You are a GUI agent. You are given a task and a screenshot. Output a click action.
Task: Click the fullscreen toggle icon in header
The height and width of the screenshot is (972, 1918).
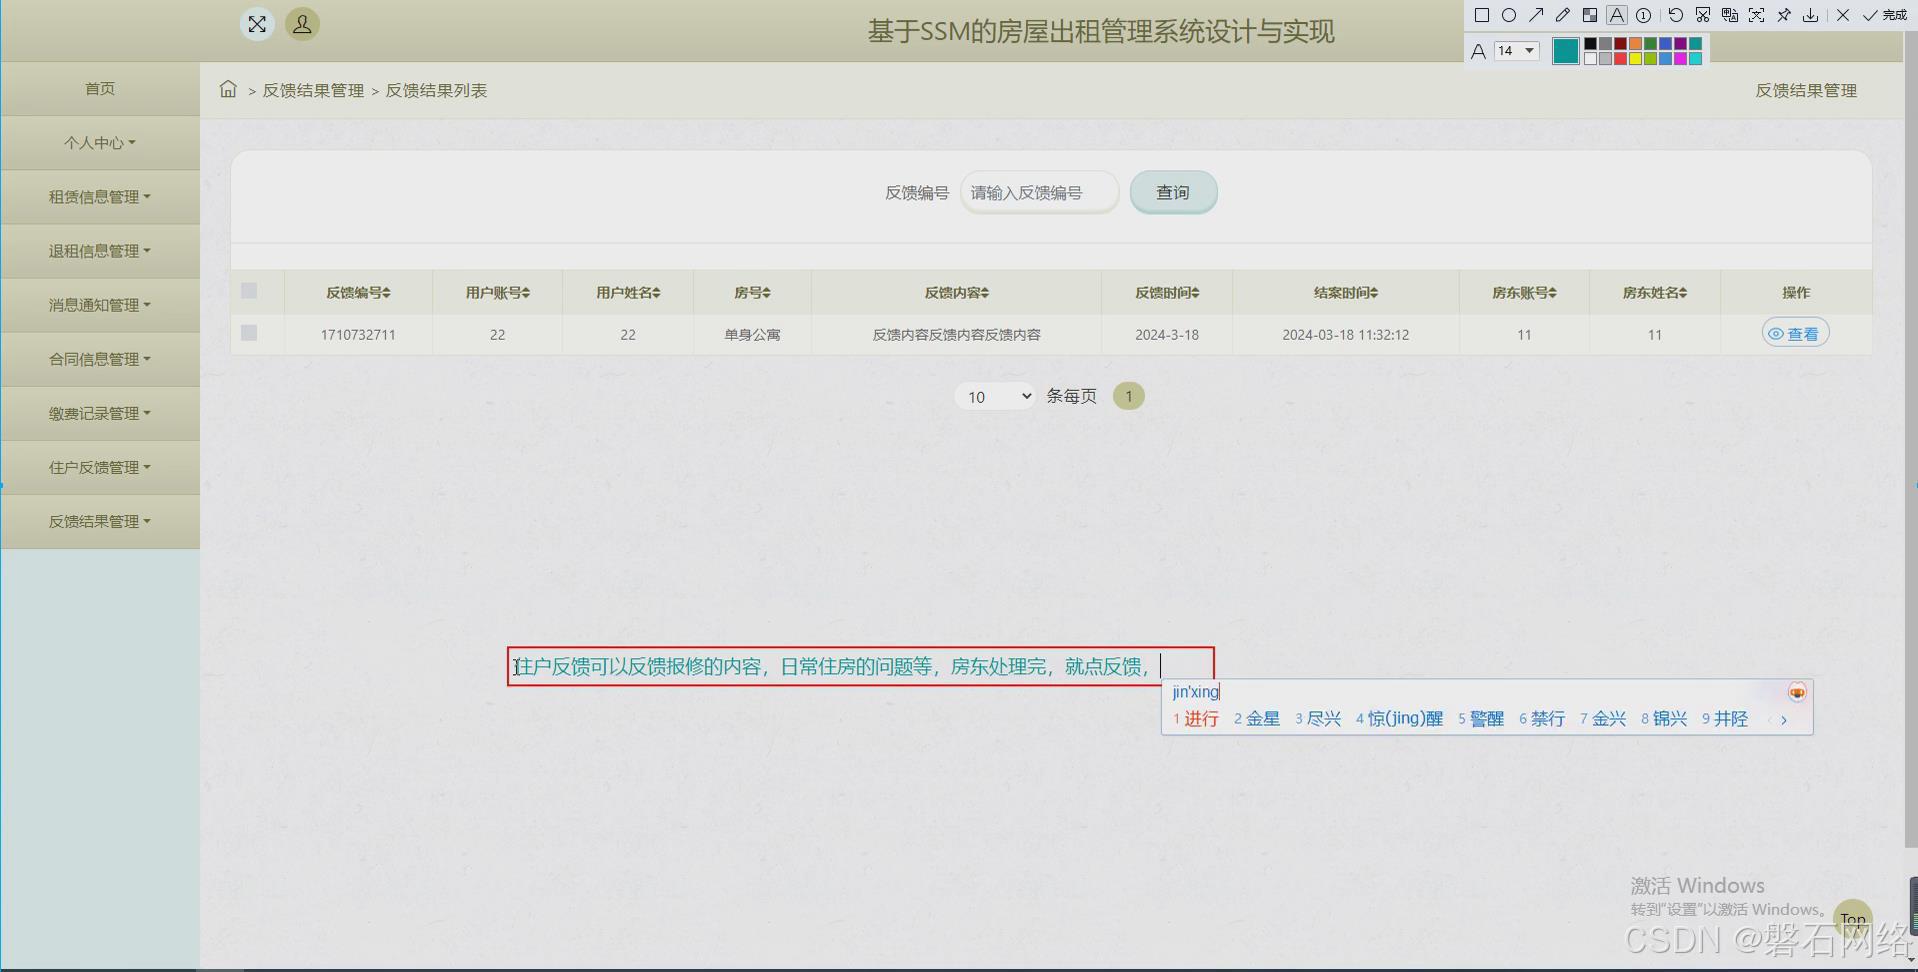[257, 24]
